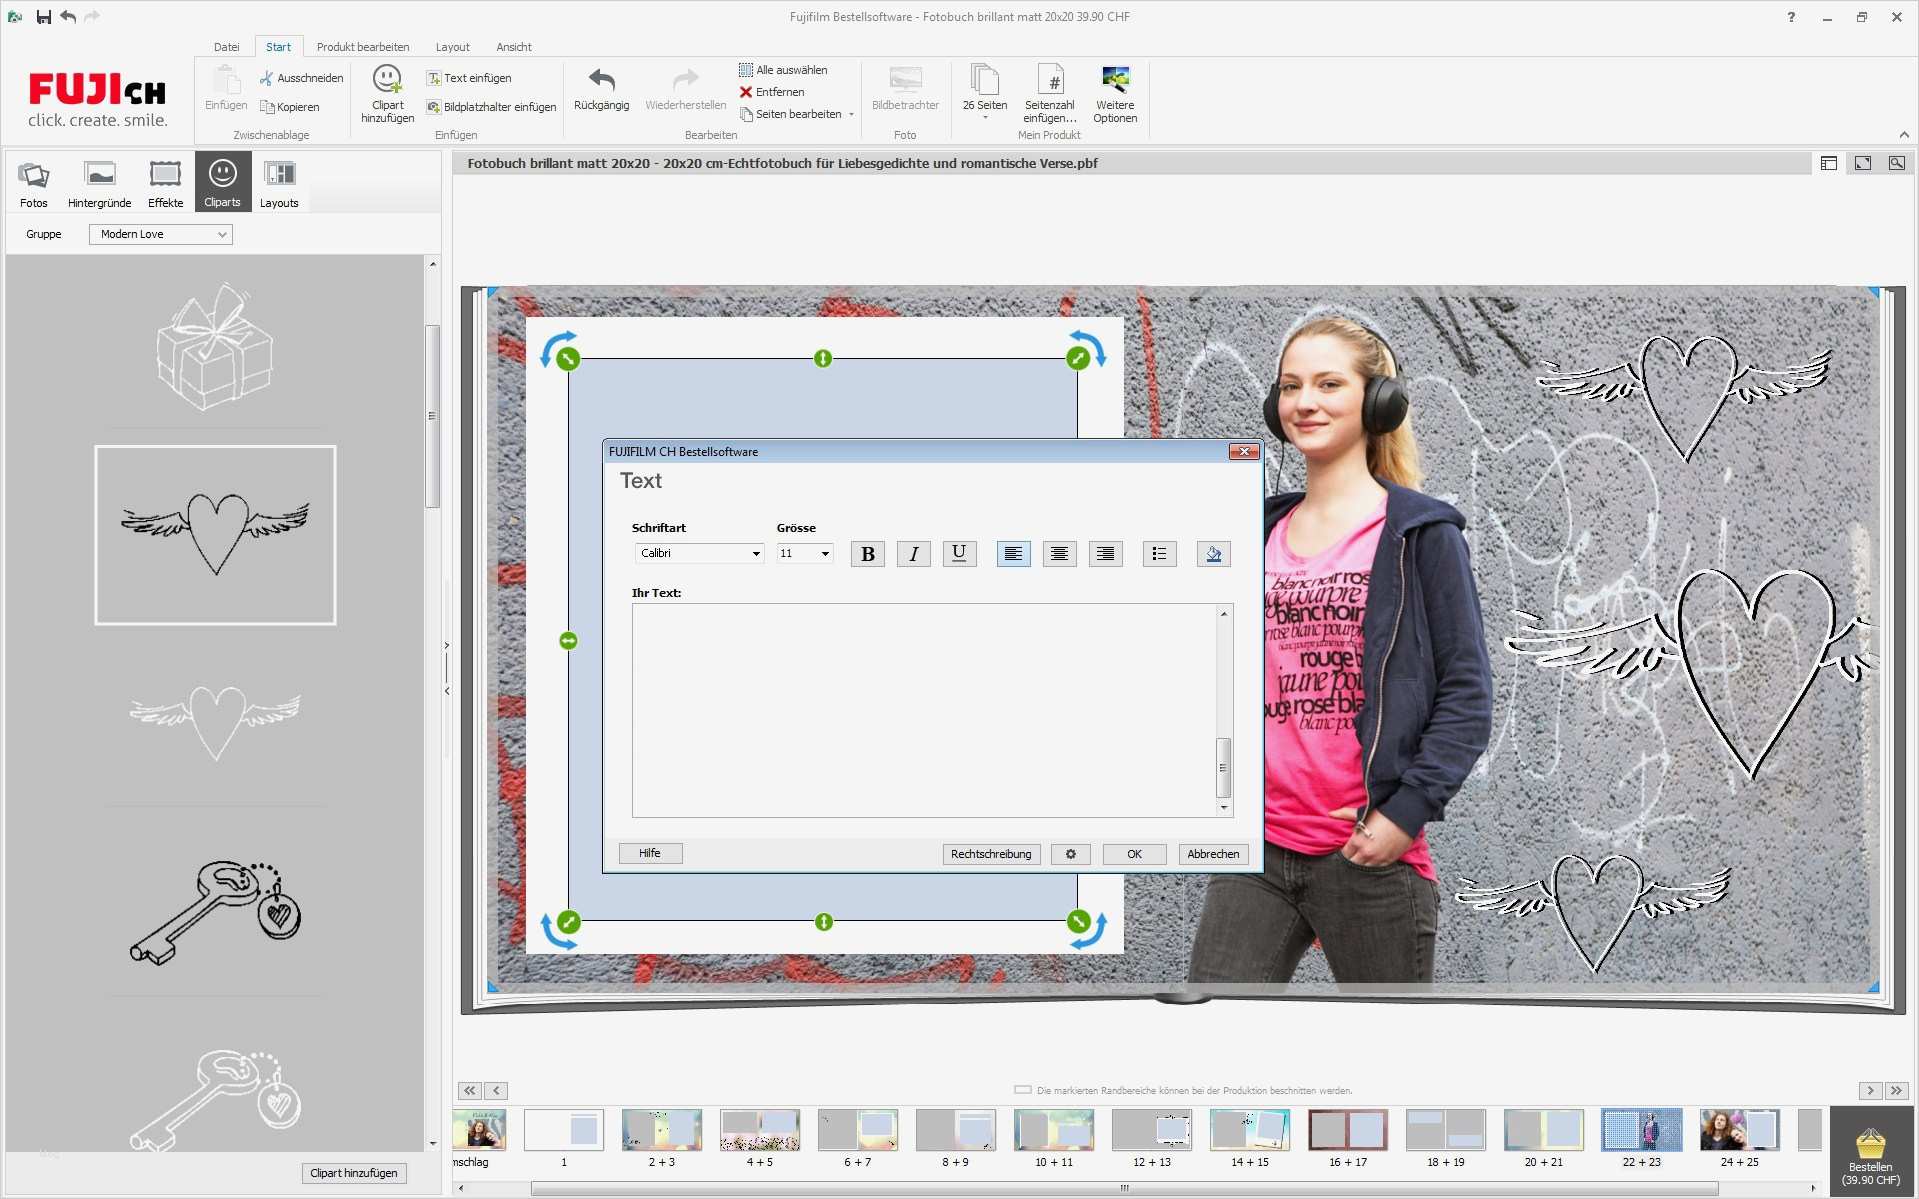1919x1199 pixels.
Task: Click the Rückgängig undo icon
Action: pos(600,88)
